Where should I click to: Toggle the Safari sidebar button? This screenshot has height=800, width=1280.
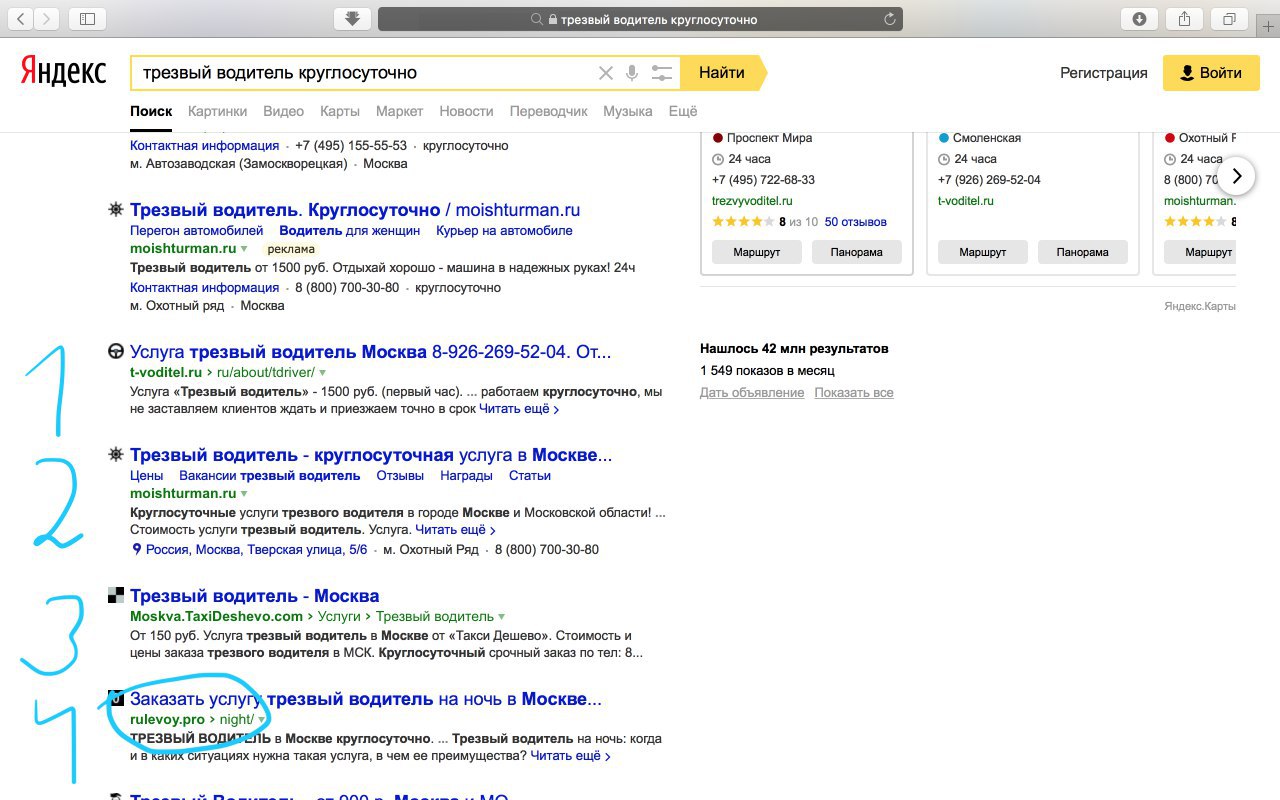87,18
